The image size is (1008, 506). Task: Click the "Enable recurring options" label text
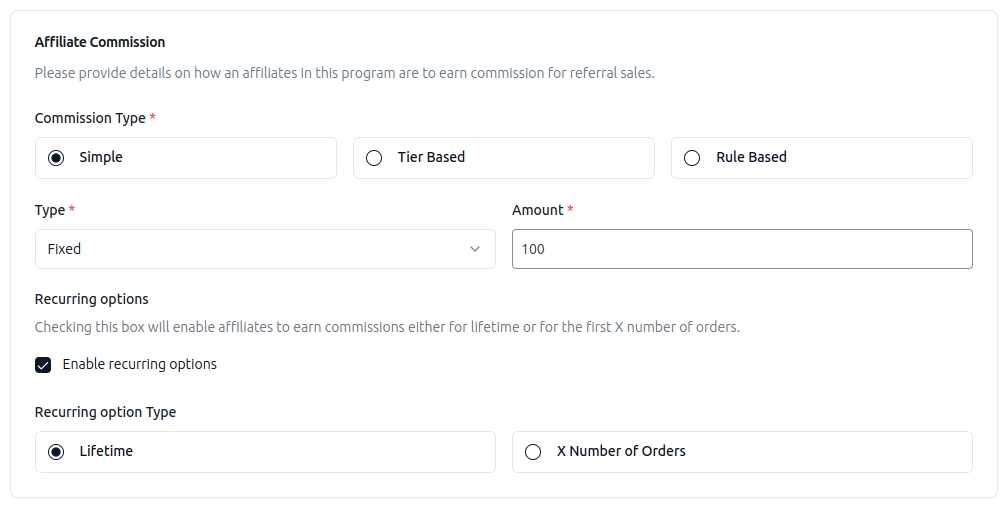pos(139,364)
